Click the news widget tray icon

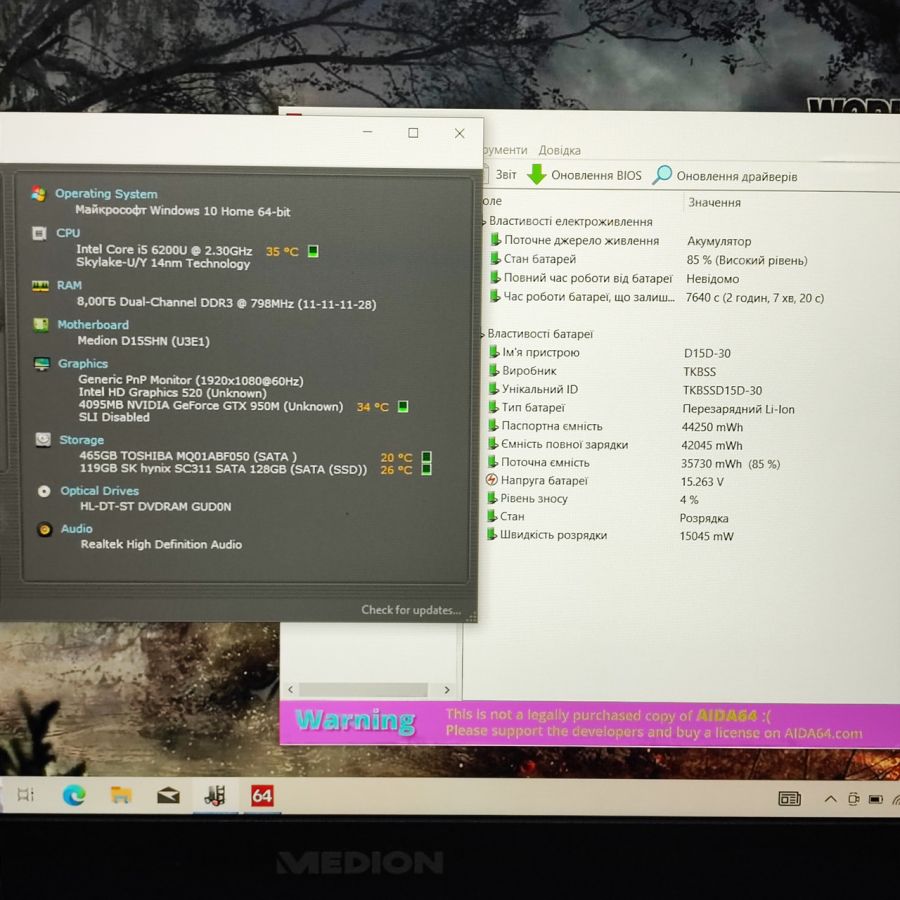(x=790, y=799)
